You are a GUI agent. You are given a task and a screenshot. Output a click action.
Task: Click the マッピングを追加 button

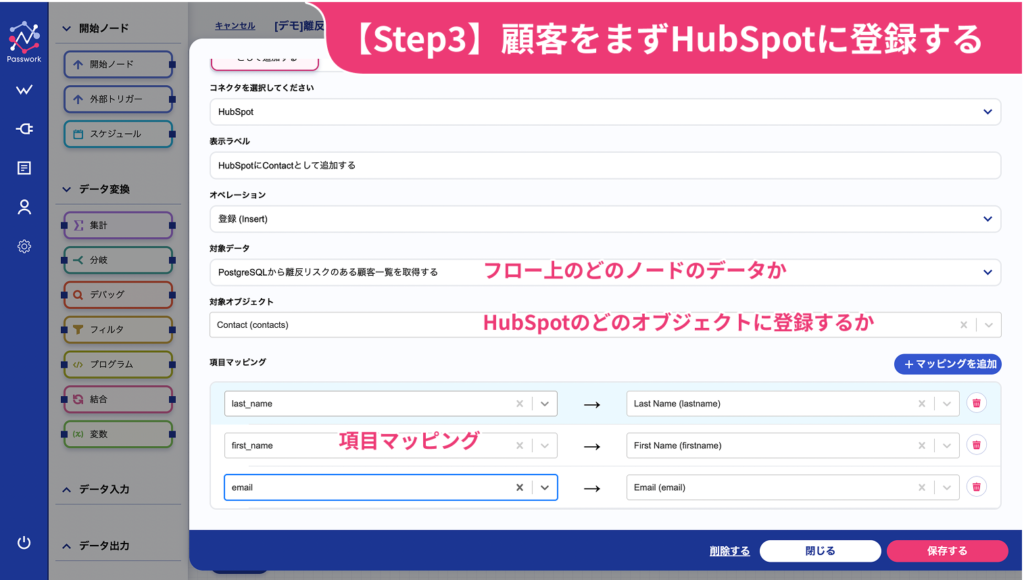[948, 364]
